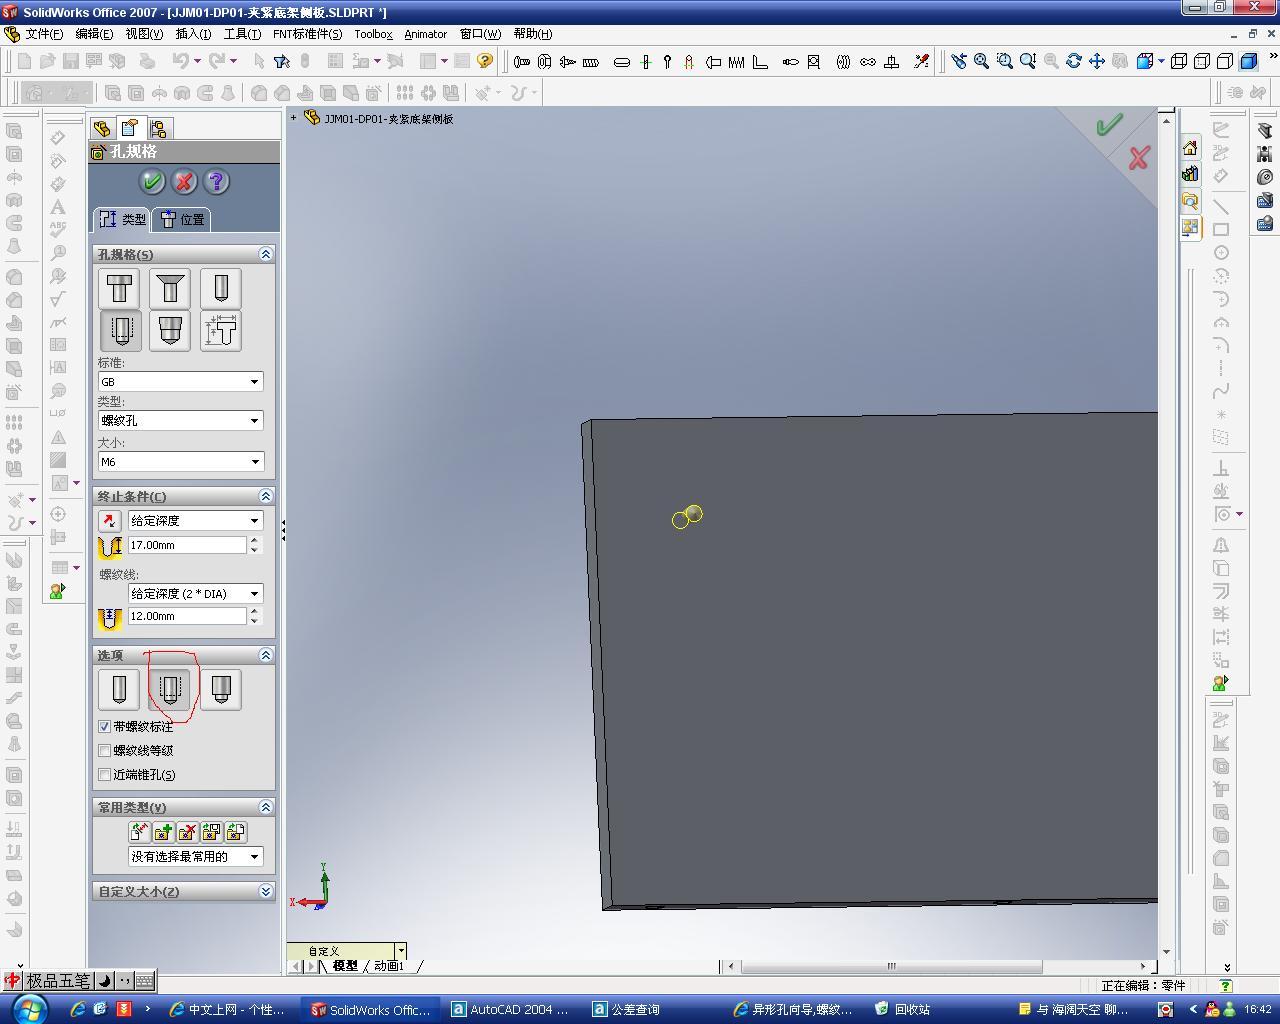
Task: Collapse the 孔规格 section
Action: tap(266, 254)
